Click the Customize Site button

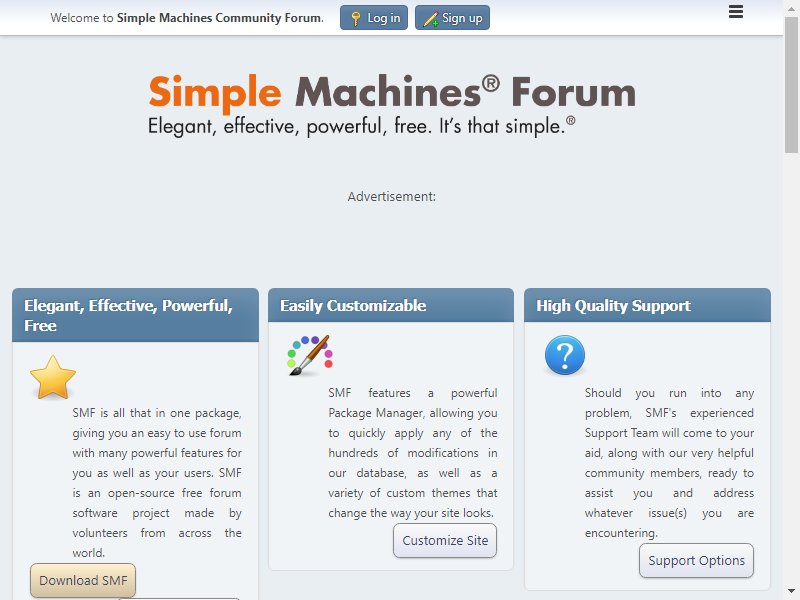(445, 540)
